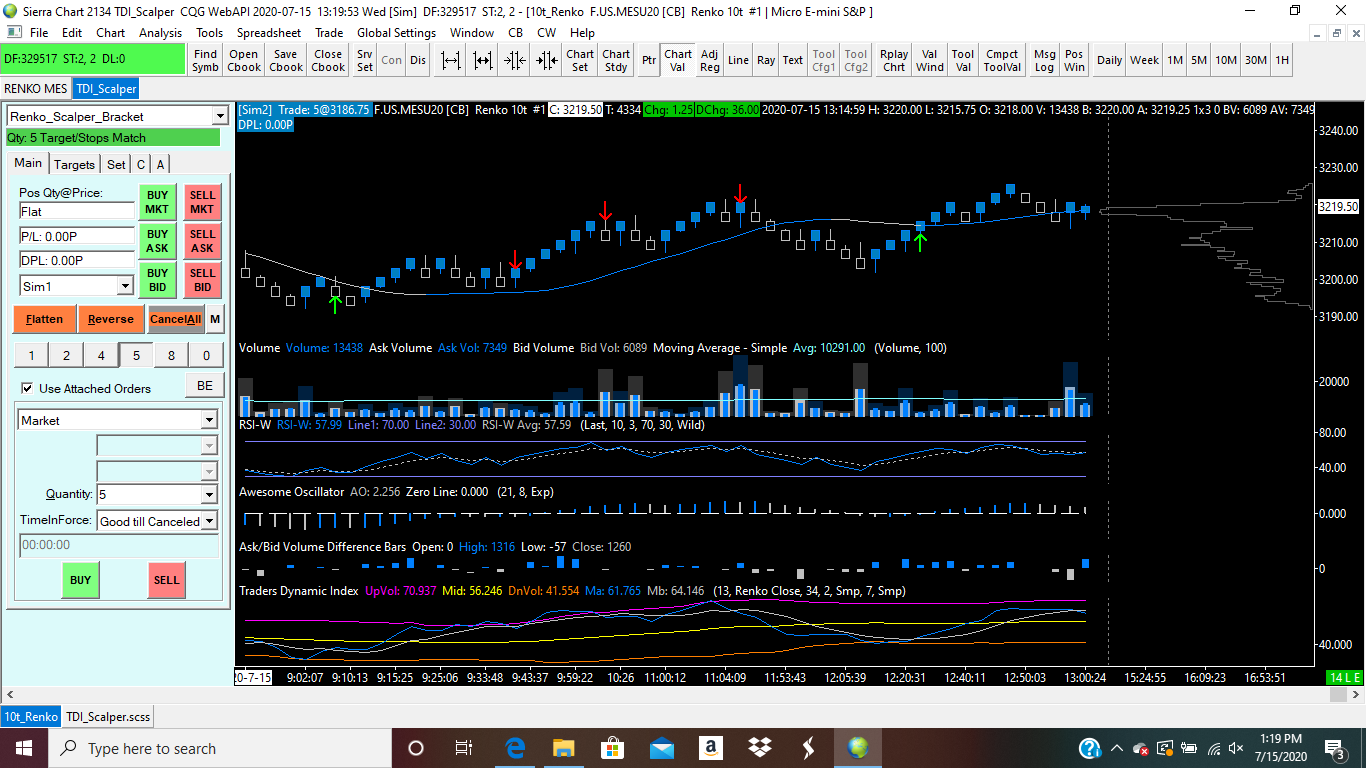Select order quantity button 1
The width and height of the screenshot is (1366, 768).
31,355
